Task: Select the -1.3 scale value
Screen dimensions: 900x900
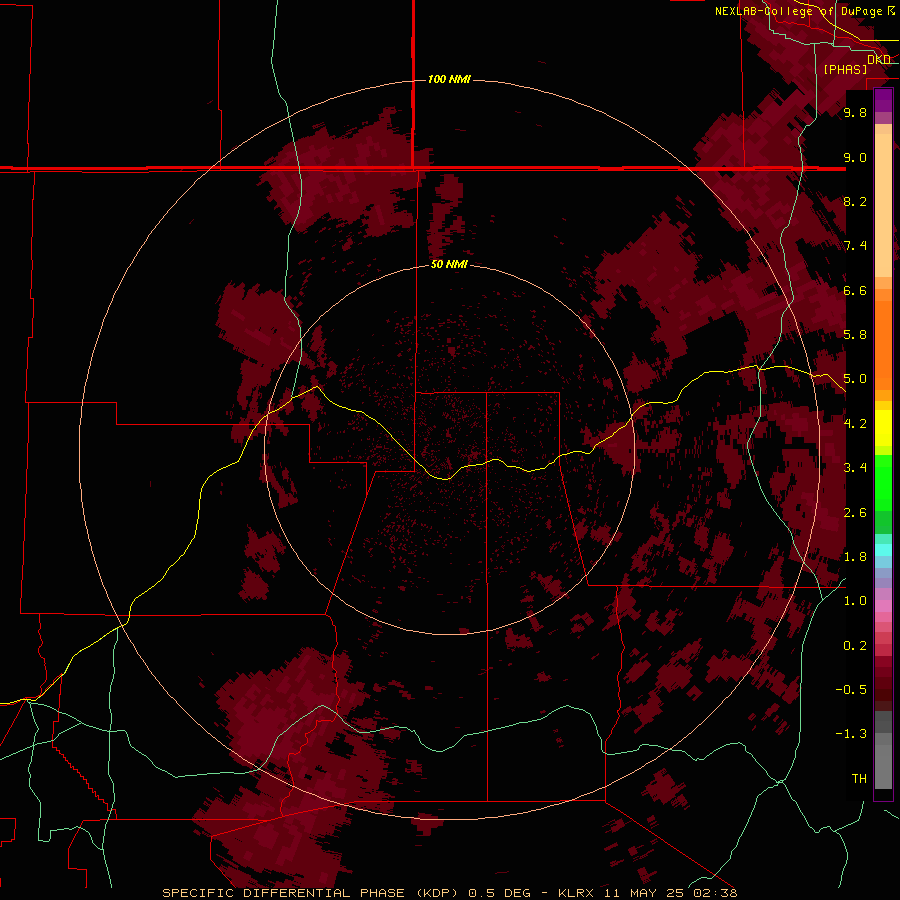Action: pos(851,734)
